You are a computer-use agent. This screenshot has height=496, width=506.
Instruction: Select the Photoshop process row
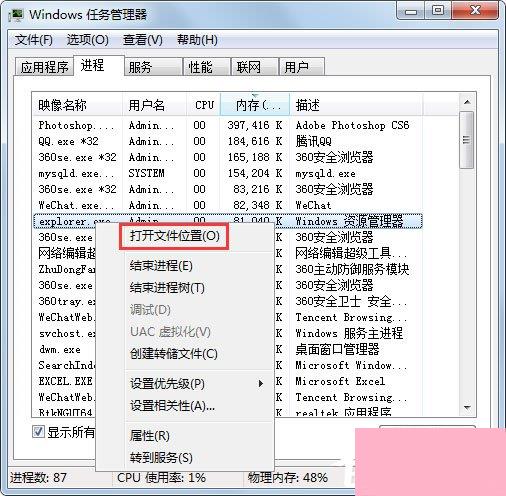pos(228,125)
